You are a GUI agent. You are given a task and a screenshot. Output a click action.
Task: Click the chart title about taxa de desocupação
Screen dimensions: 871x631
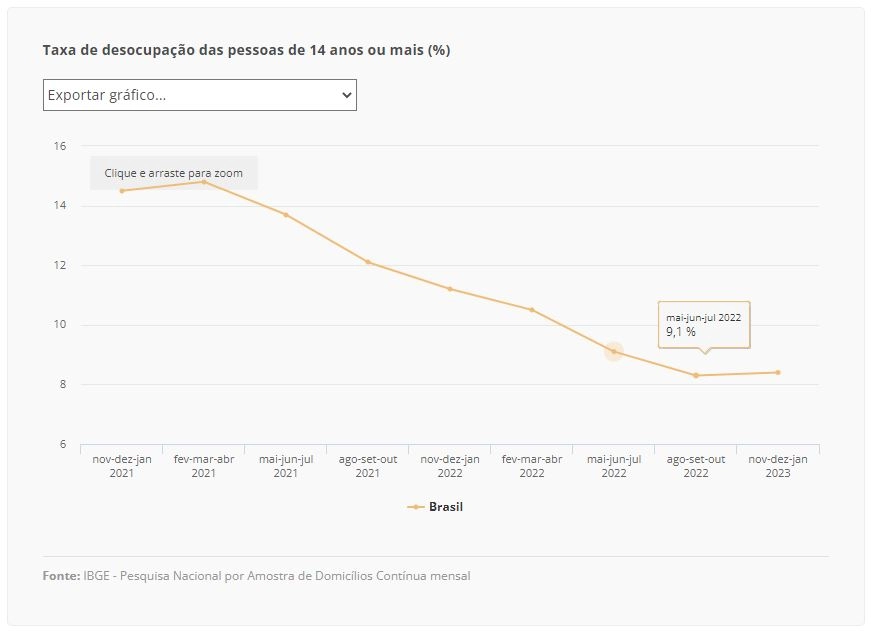tap(247, 50)
